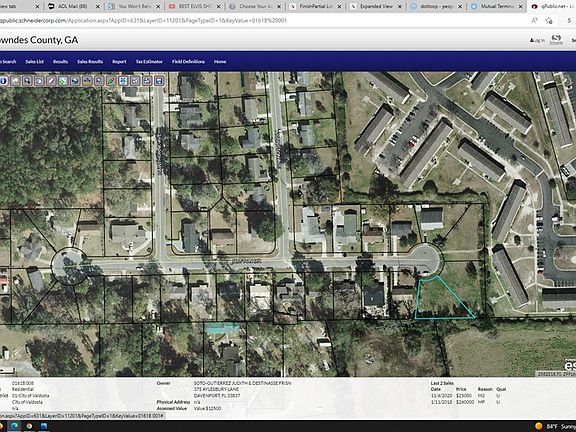The width and height of the screenshot is (576, 432).
Task: Switch to the Choose Your browser tab
Action: pyautogui.click(x=254, y=6)
